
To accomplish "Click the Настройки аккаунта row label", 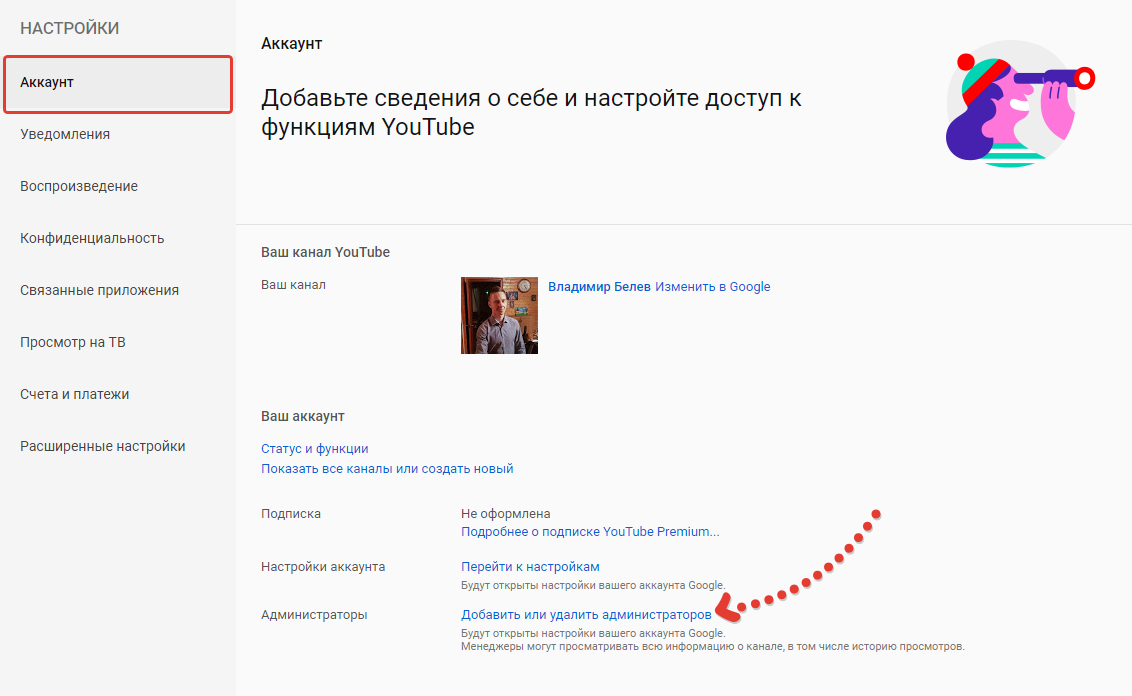I will [323, 567].
